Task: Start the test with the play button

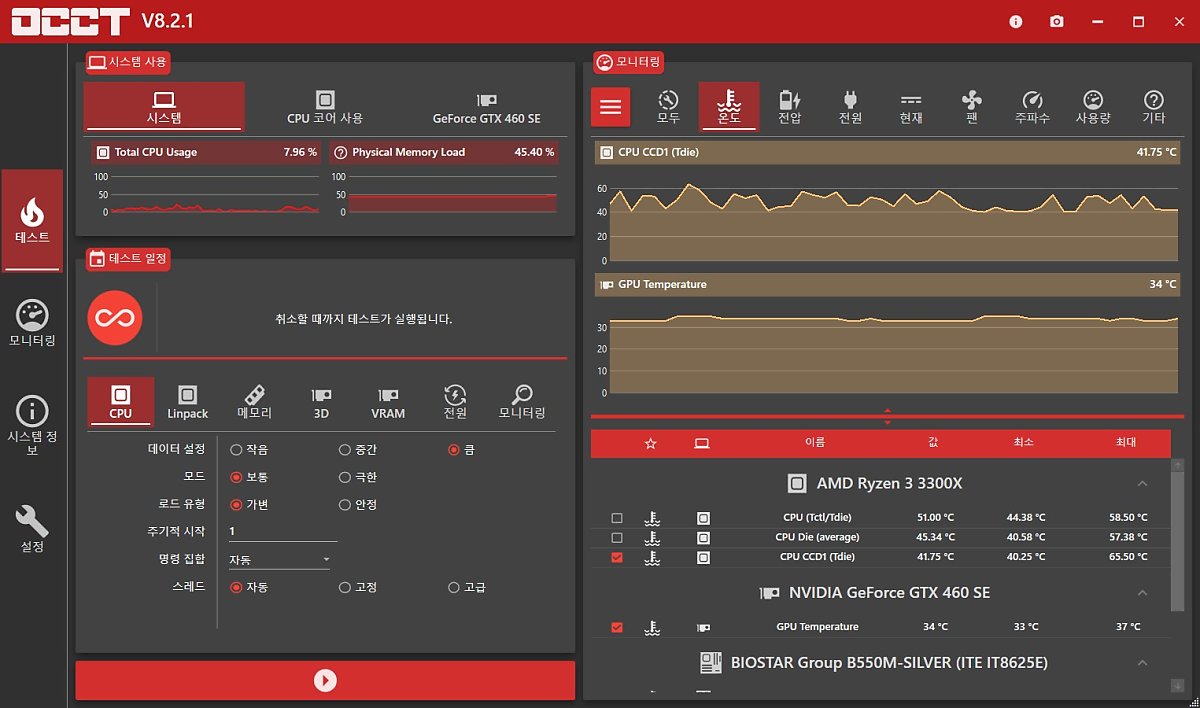Action: (325, 680)
